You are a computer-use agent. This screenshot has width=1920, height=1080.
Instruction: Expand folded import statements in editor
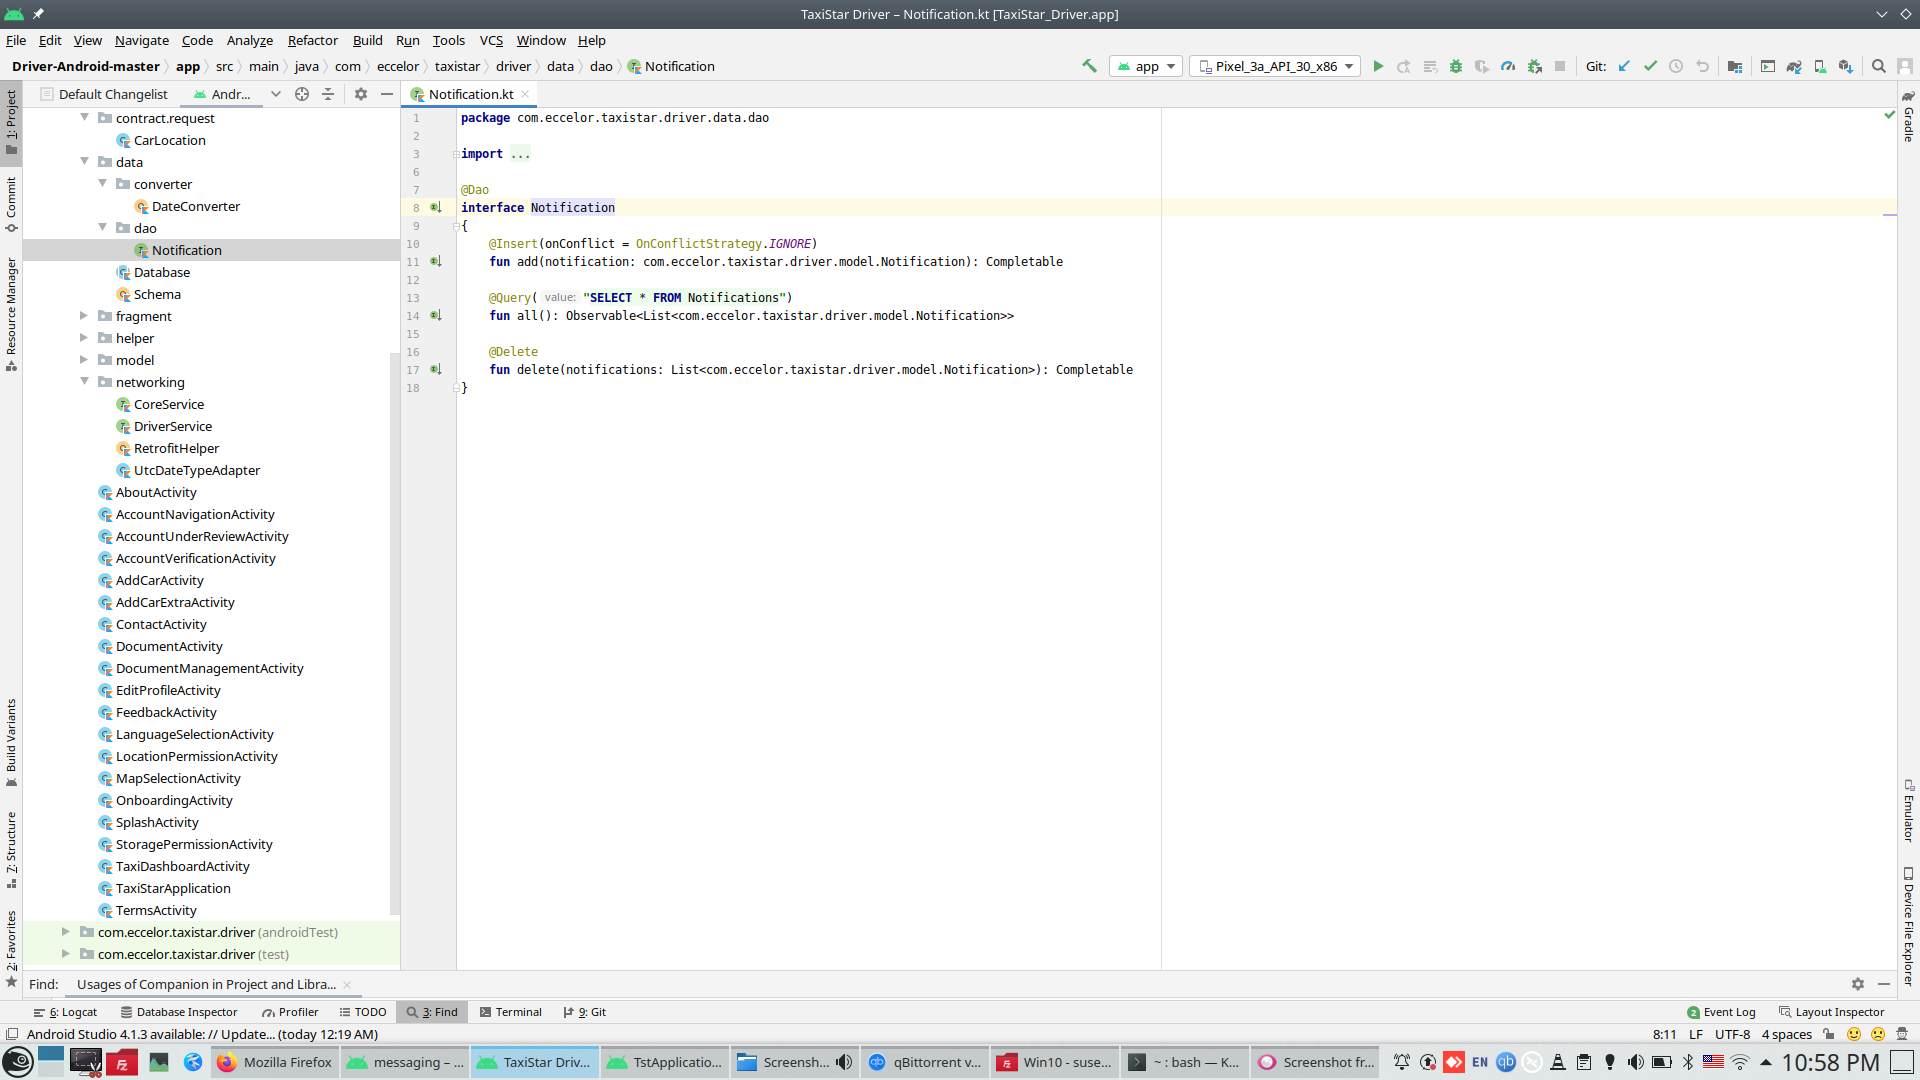pos(520,154)
